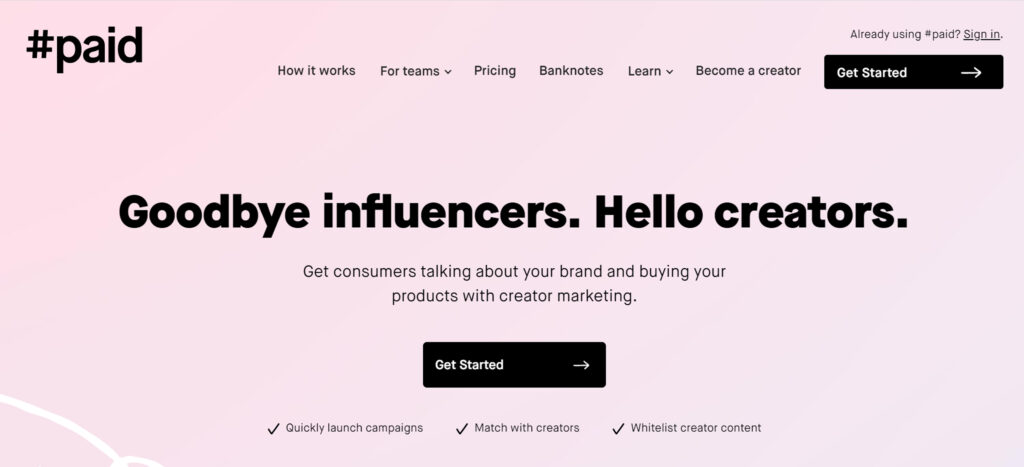Viewport: 1024px width, 467px height.
Task: Click the Whitelist creator content text
Action: [696, 428]
